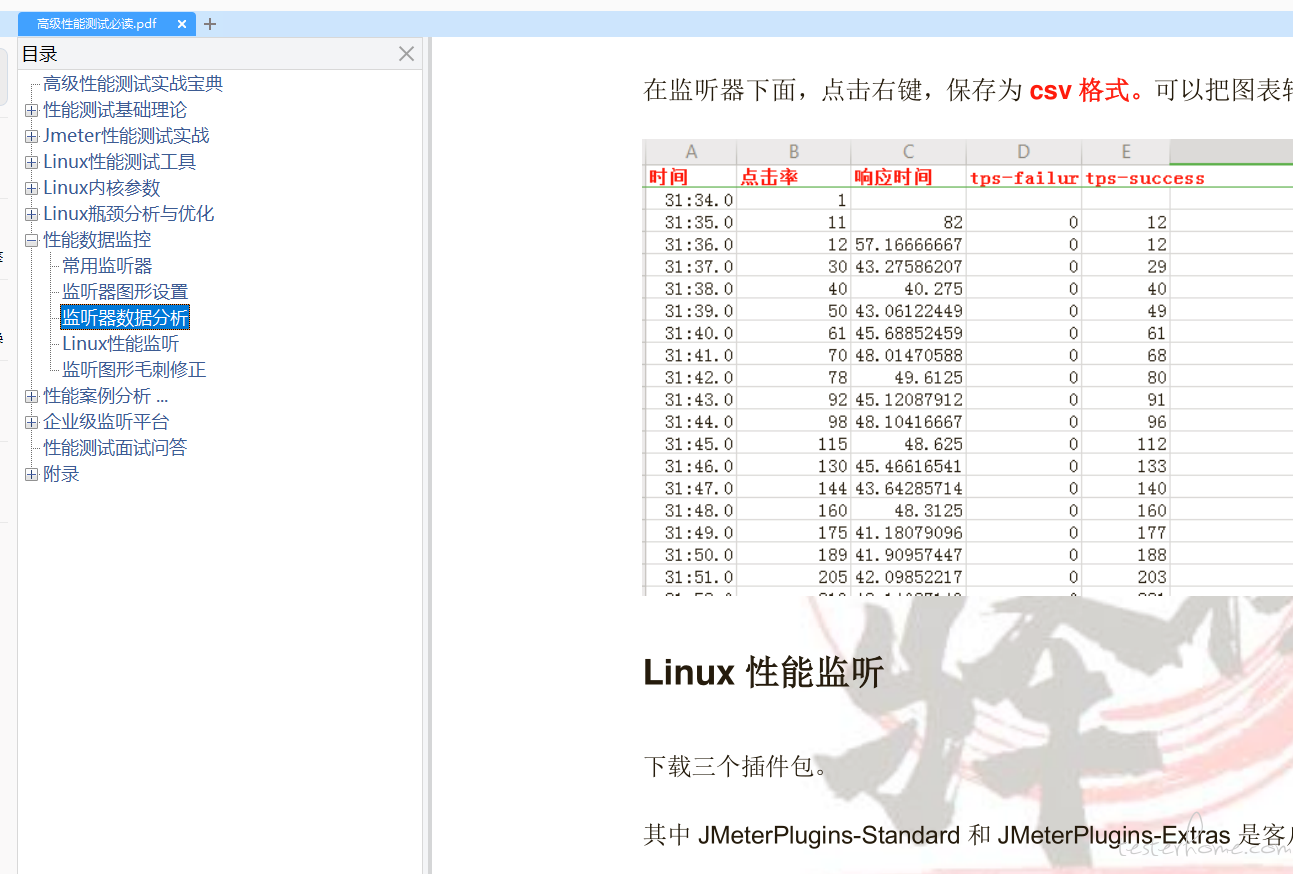
Task: Select the 性能数据监控 bookmark
Action: [97, 240]
